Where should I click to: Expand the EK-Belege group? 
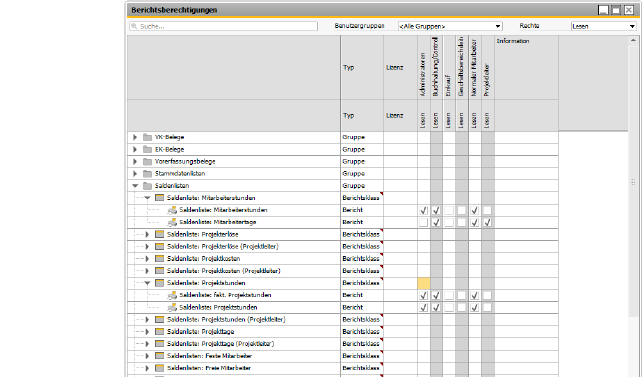(x=135, y=149)
